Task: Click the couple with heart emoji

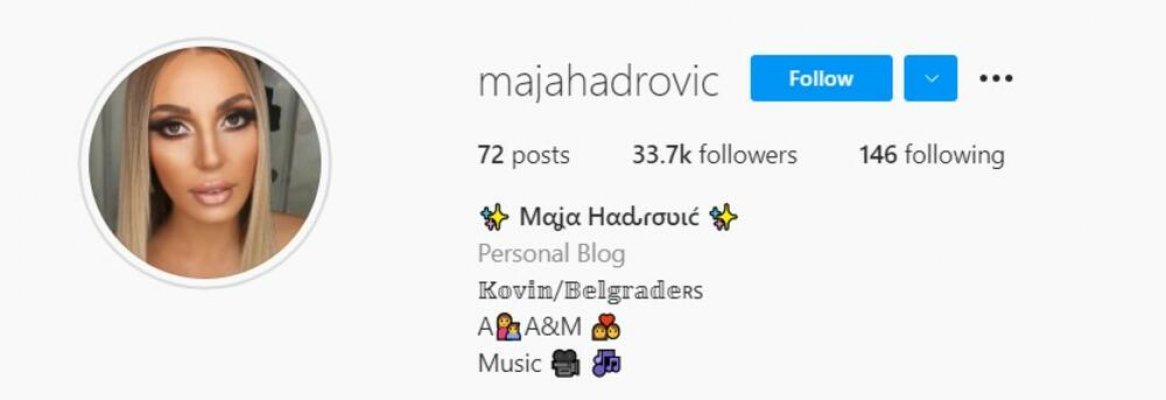Action: [x=606, y=327]
